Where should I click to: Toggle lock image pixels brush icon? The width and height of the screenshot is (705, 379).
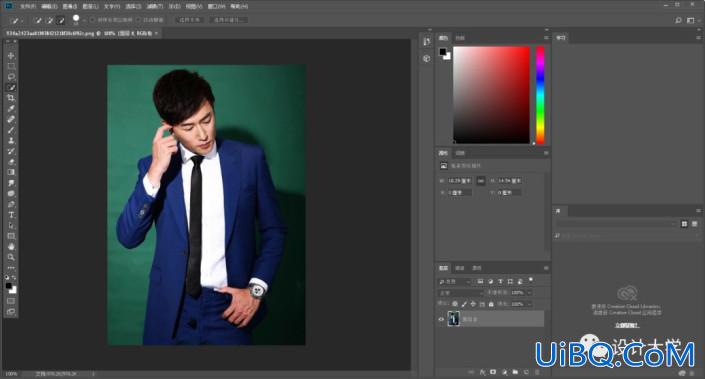click(464, 304)
